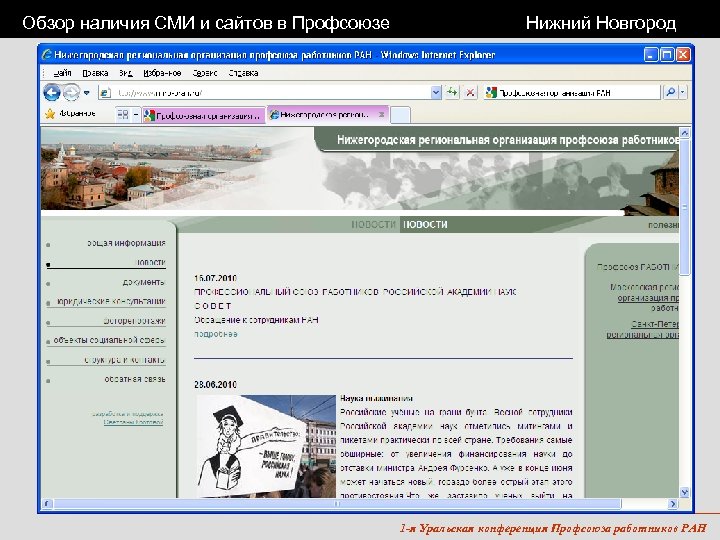Image resolution: width=720 pixels, height=540 pixels.
Task: Close the Нижегородская tab with its X
Action: (381, 114)
